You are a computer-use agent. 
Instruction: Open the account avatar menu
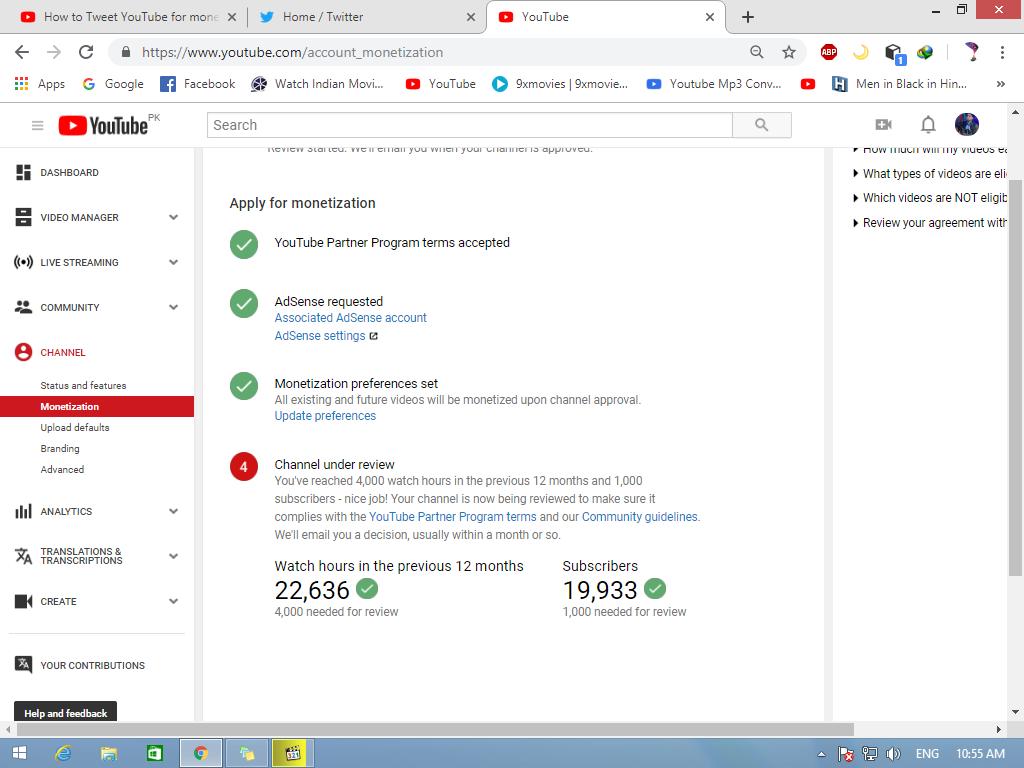(967, 124)
